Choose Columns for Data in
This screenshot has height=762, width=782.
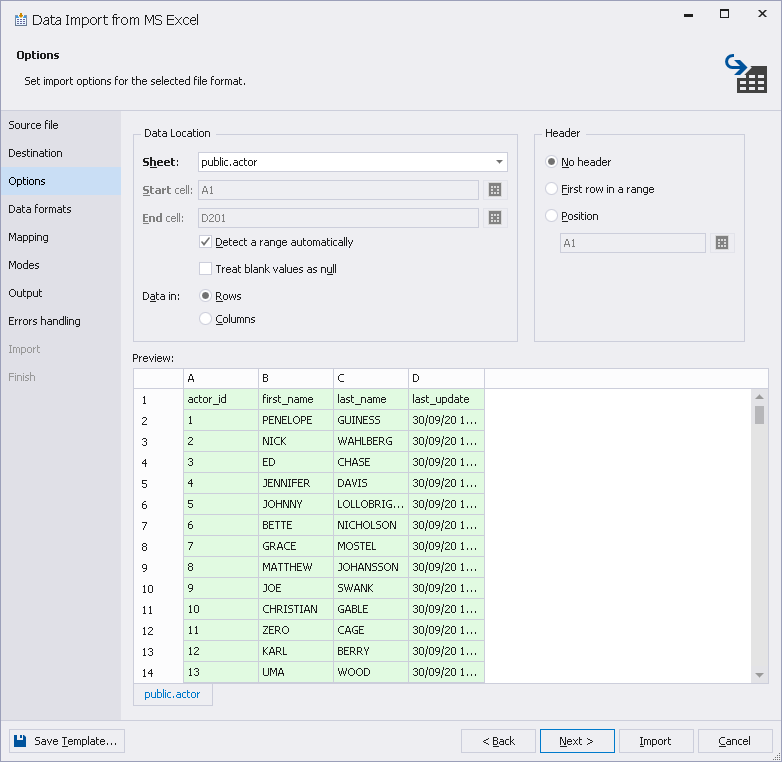(x=205, y=319)
